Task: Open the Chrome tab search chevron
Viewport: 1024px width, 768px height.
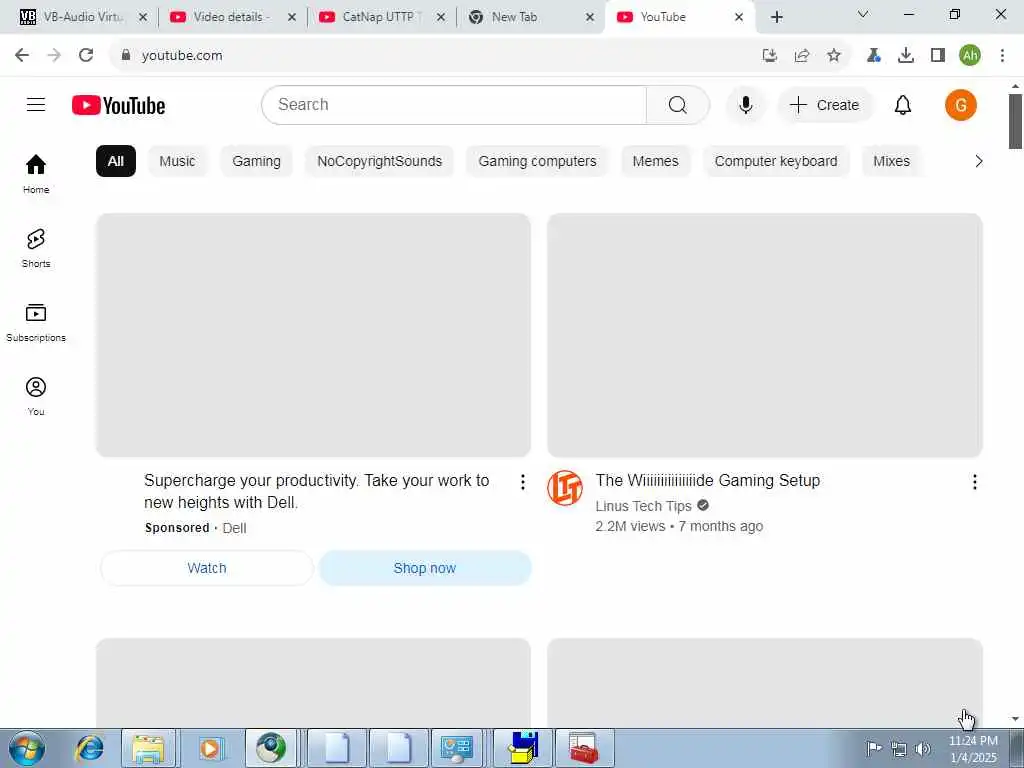Action: (863, 14)
